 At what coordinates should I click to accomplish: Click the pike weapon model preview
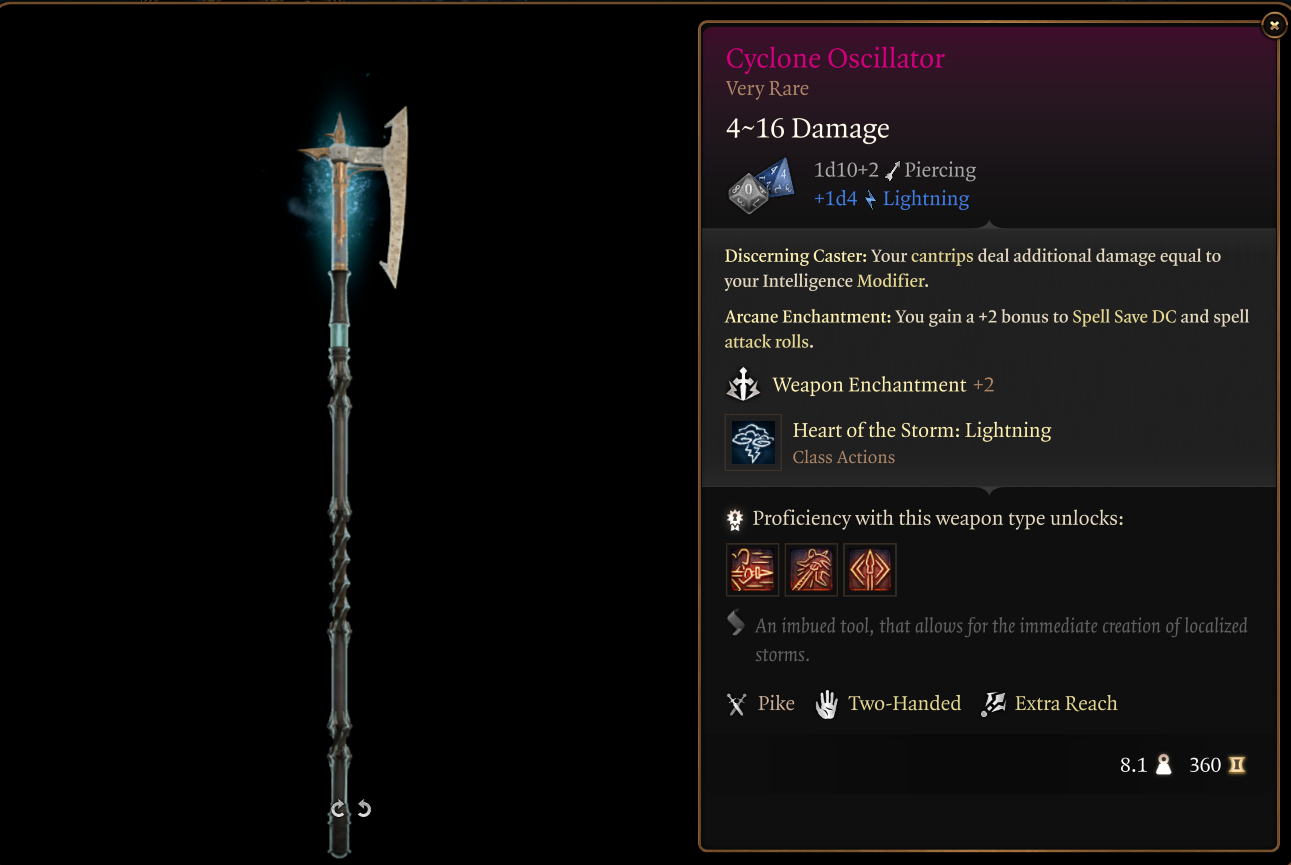(x=352, y=480)
